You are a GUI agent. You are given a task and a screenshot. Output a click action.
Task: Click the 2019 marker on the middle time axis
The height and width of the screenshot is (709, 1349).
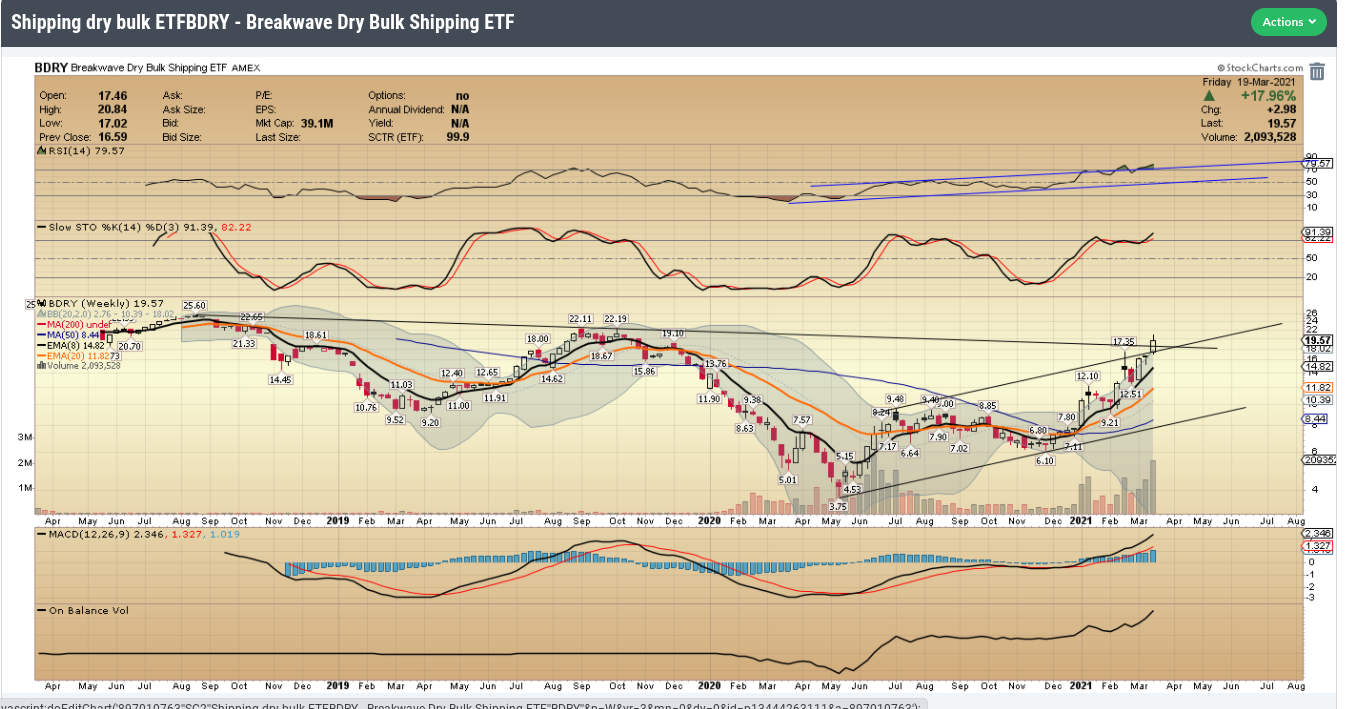pos(338,521)
